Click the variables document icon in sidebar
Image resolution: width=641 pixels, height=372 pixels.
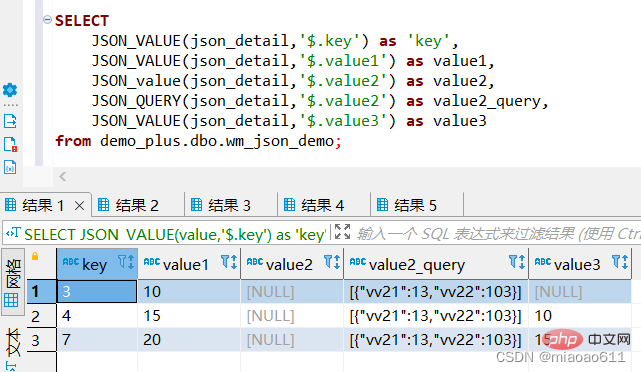(x=10, y=167)
